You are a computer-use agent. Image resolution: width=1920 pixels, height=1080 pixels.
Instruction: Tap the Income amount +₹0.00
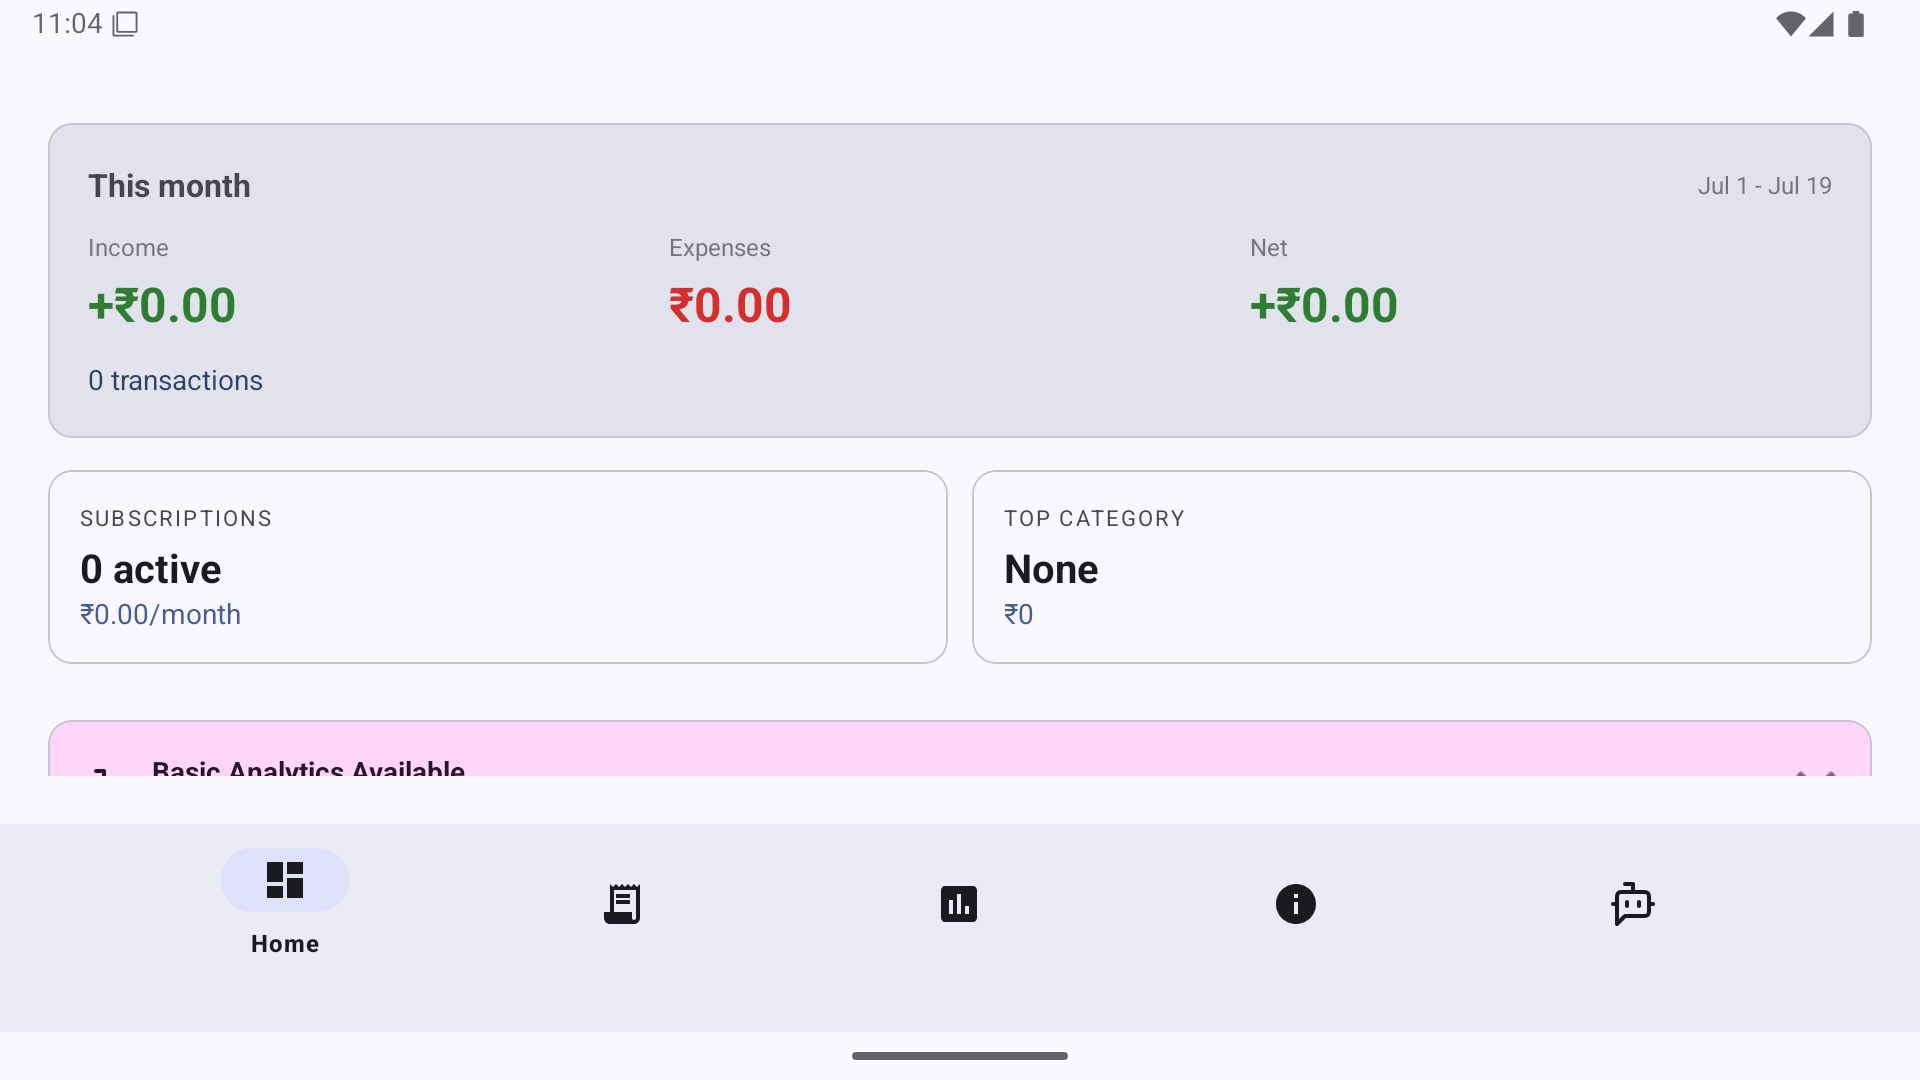(x=162, y=306)
